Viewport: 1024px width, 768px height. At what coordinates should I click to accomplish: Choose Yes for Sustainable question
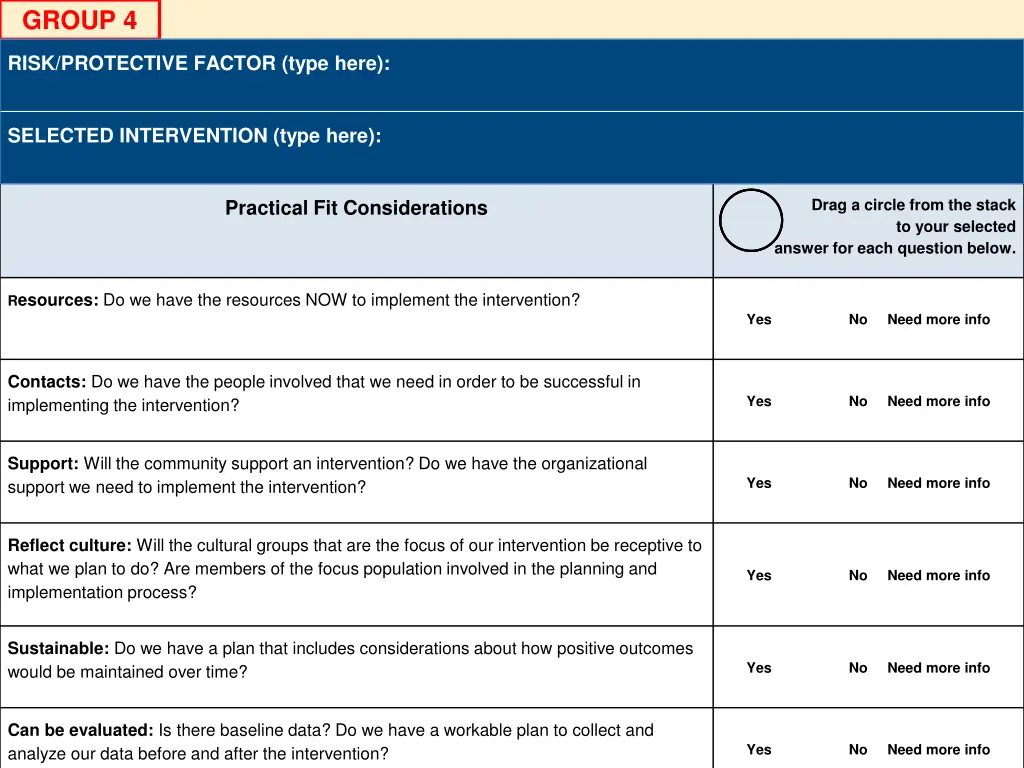pos(759,667)
